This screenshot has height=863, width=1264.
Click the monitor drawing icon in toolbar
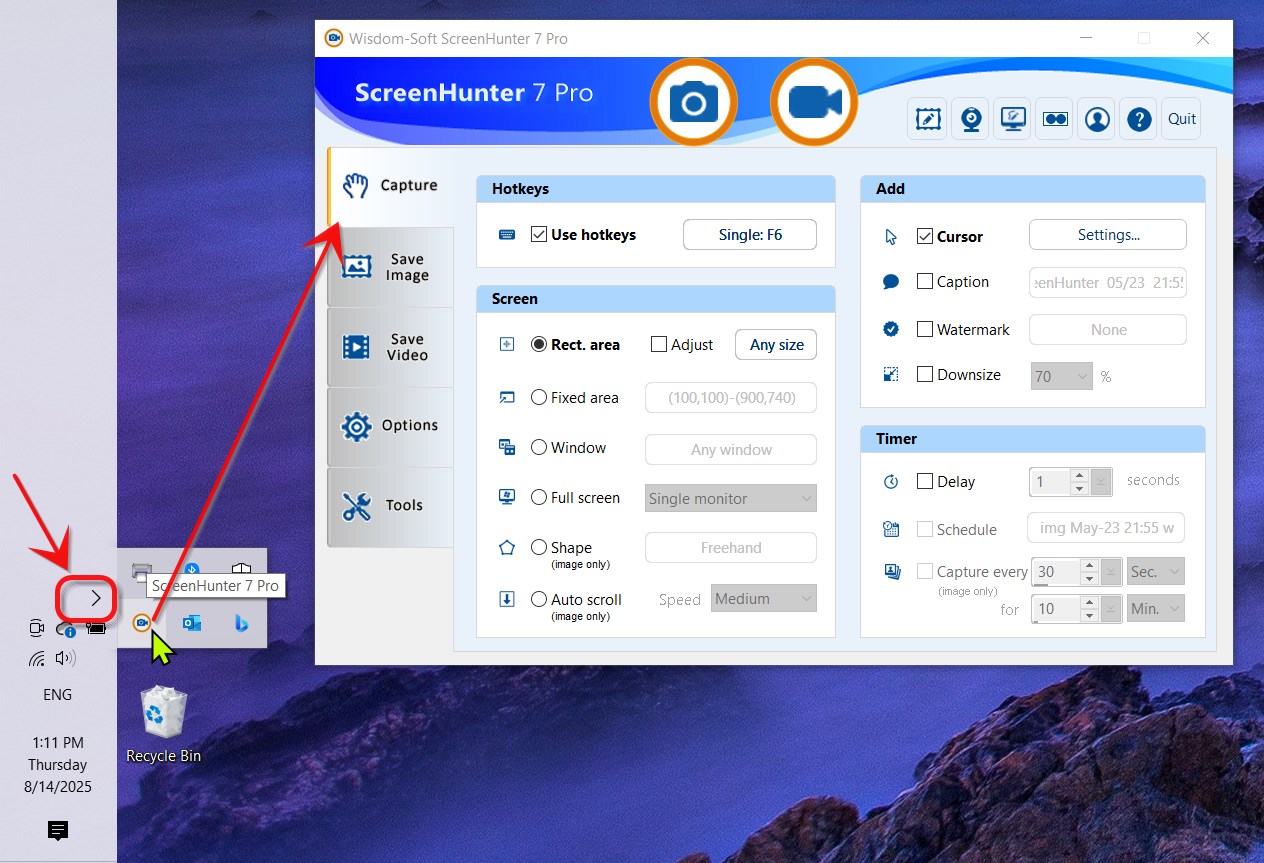(1013, 119)
